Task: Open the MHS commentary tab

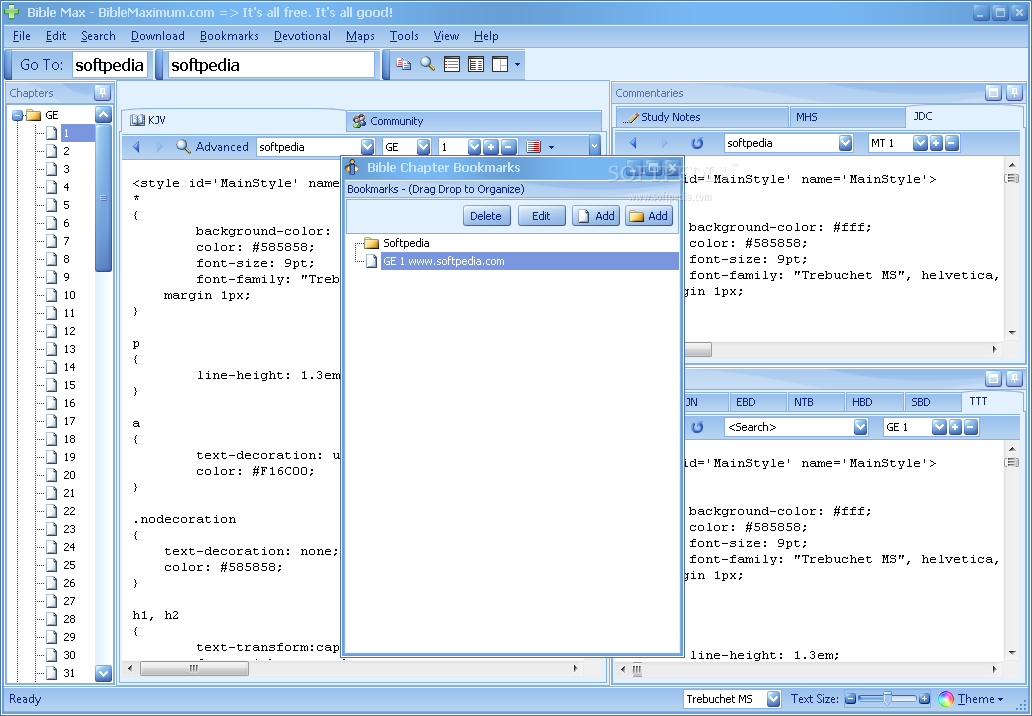Action: pos(847,117)
